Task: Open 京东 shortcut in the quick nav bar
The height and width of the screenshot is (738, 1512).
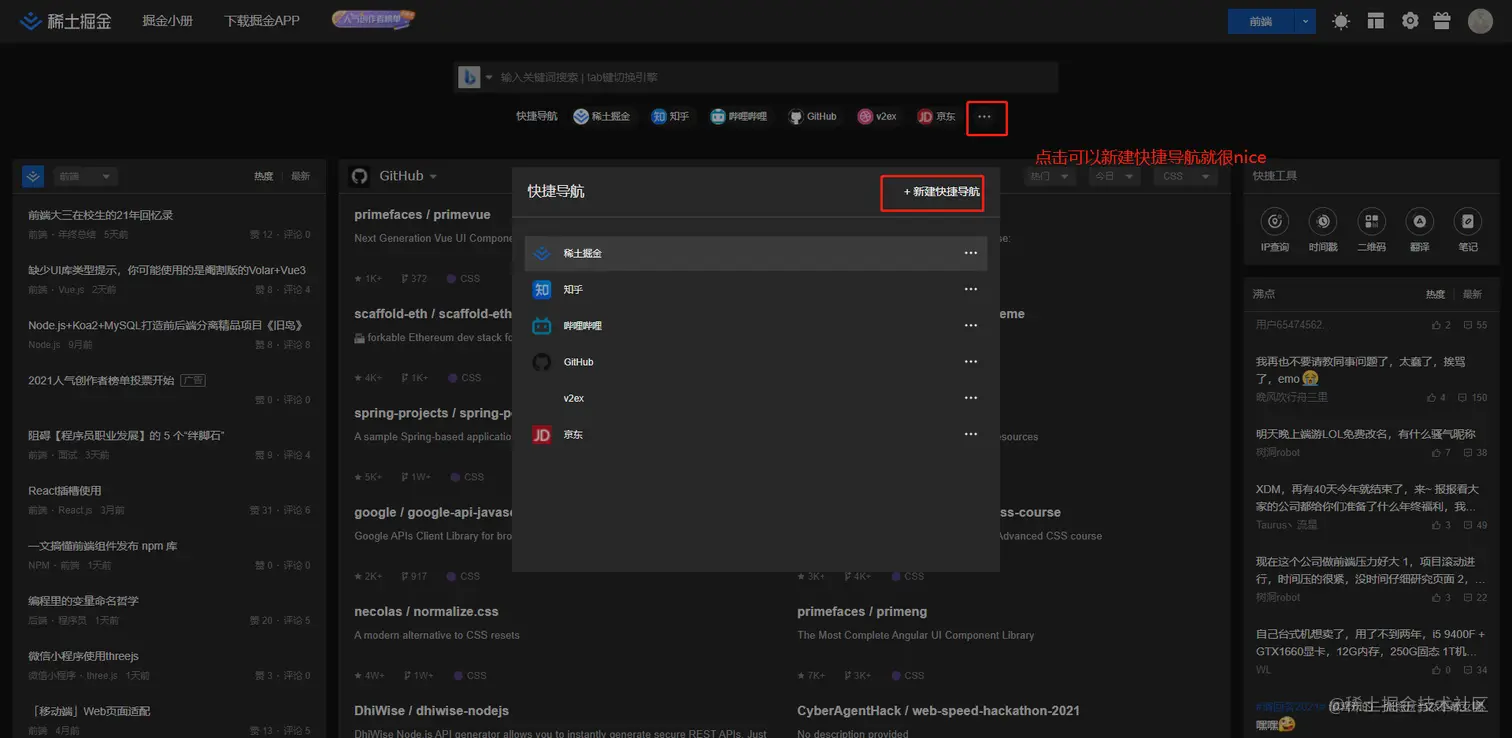Action: (936, 117)
